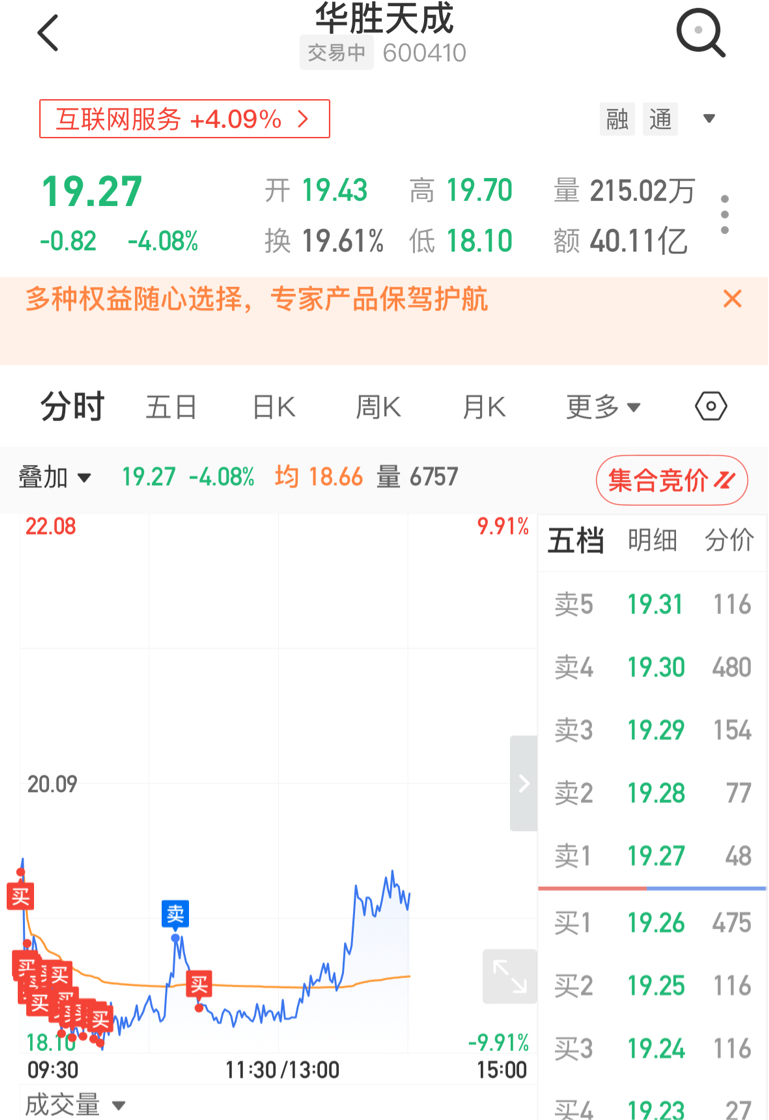Viewport: 769px width, 1120px height.
Task: Open the 叠加 overlay dropdown
Action: click(x=55, y=477)
